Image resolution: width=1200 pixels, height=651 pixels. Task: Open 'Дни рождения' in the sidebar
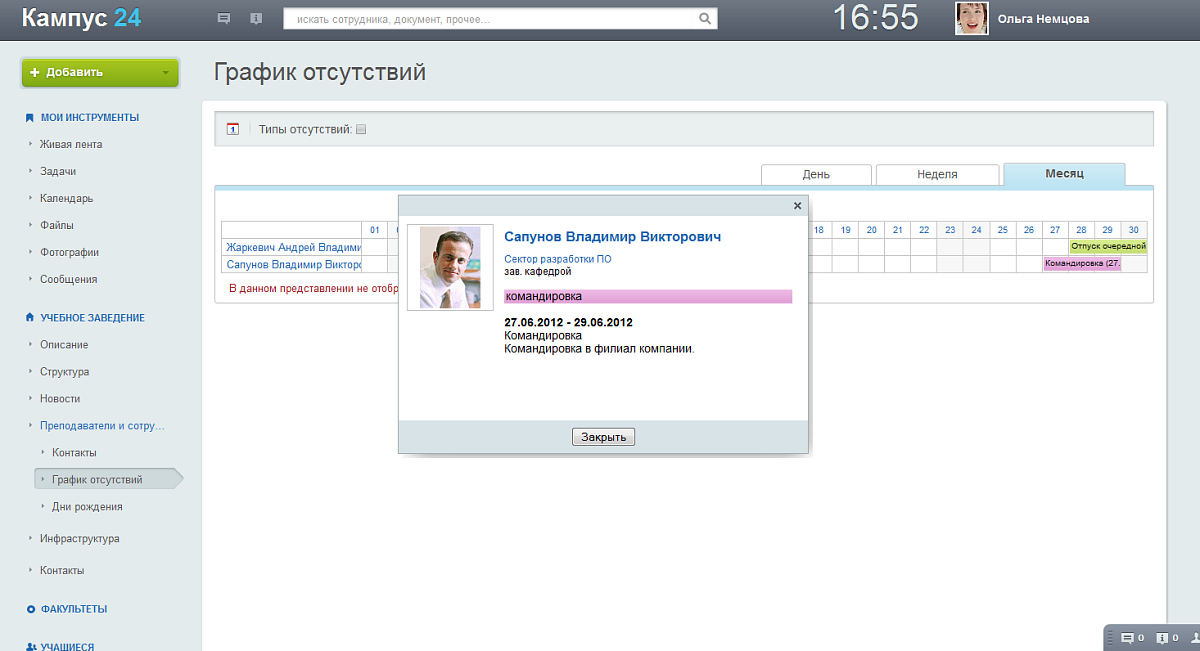(87, 507)
